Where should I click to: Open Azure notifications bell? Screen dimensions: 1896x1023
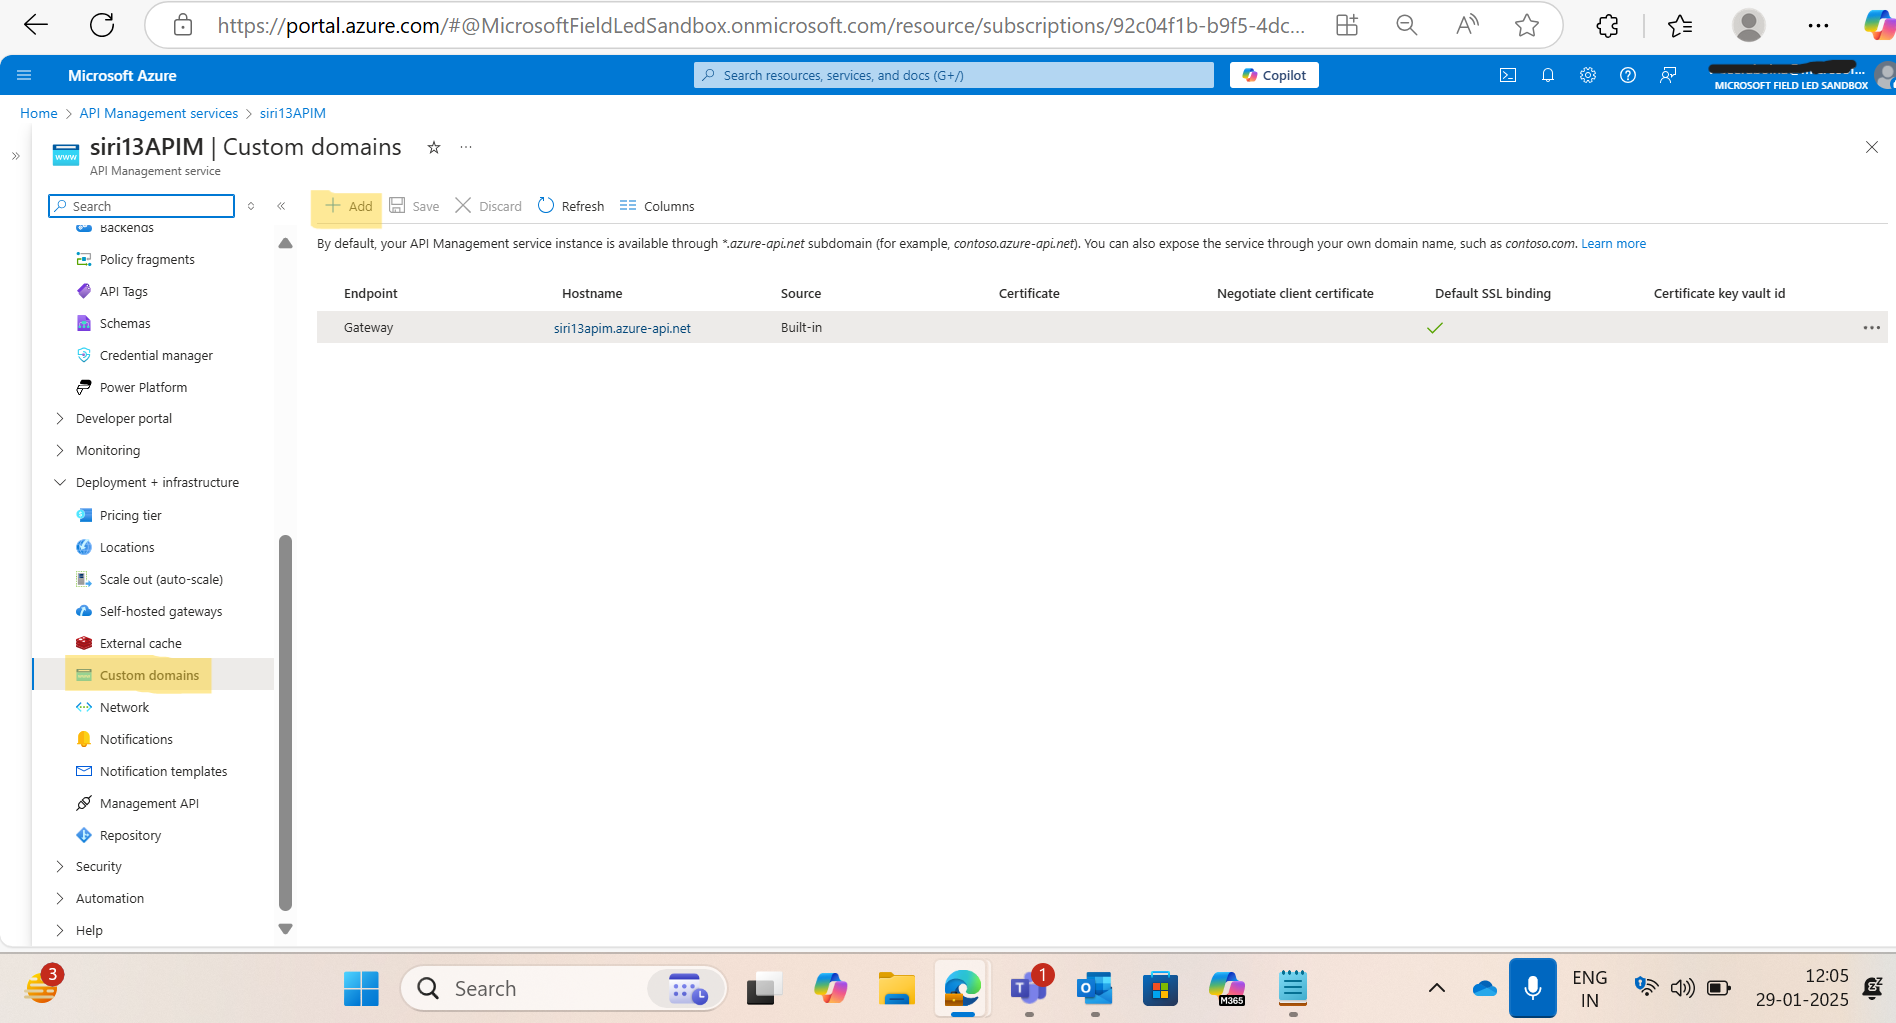pos(1548,75)
